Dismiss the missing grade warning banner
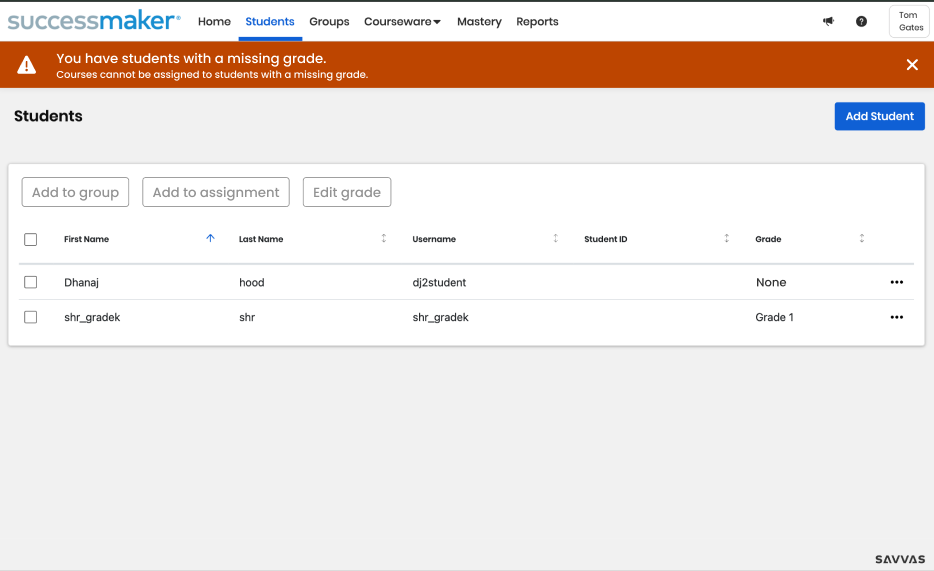This screenshot has height=571, width=934. click(911, 65)
